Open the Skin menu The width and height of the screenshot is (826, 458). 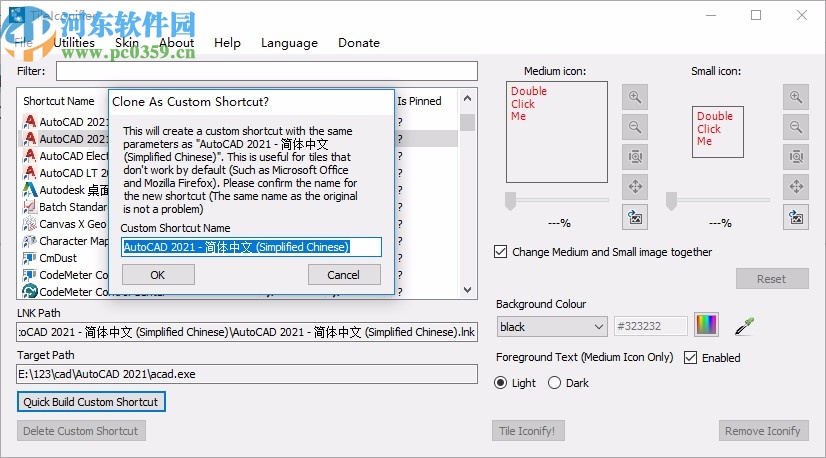[127, 43]
